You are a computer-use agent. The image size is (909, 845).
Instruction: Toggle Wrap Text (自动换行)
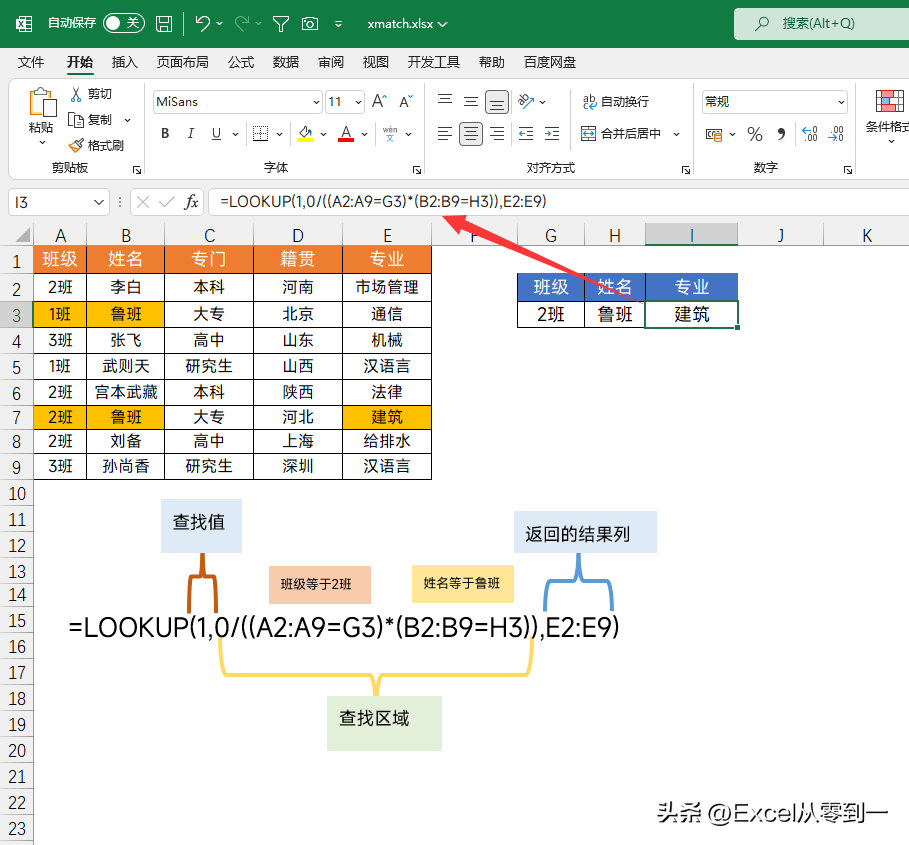pyautogui.click(x=616, y=101)
